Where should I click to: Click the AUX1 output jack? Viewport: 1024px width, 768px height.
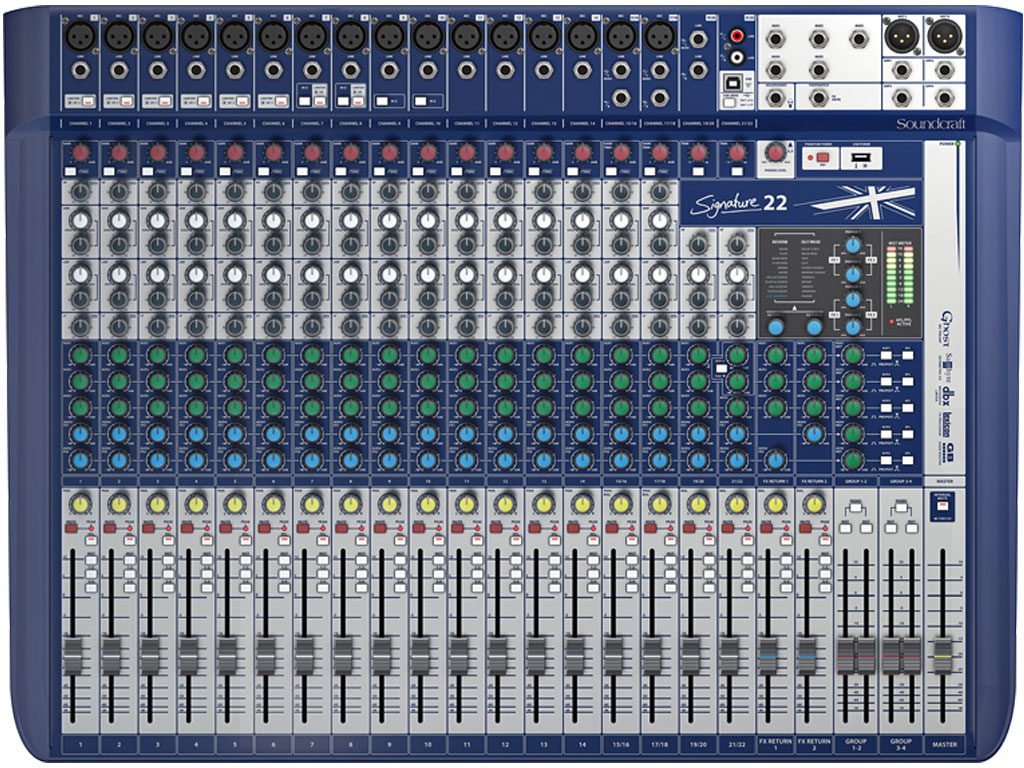click(776, 39)
